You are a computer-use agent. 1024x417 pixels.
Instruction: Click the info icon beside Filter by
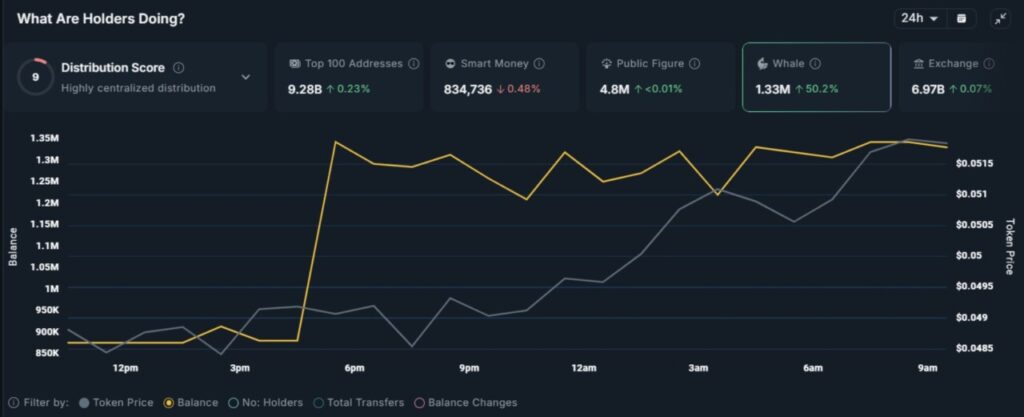12,403
